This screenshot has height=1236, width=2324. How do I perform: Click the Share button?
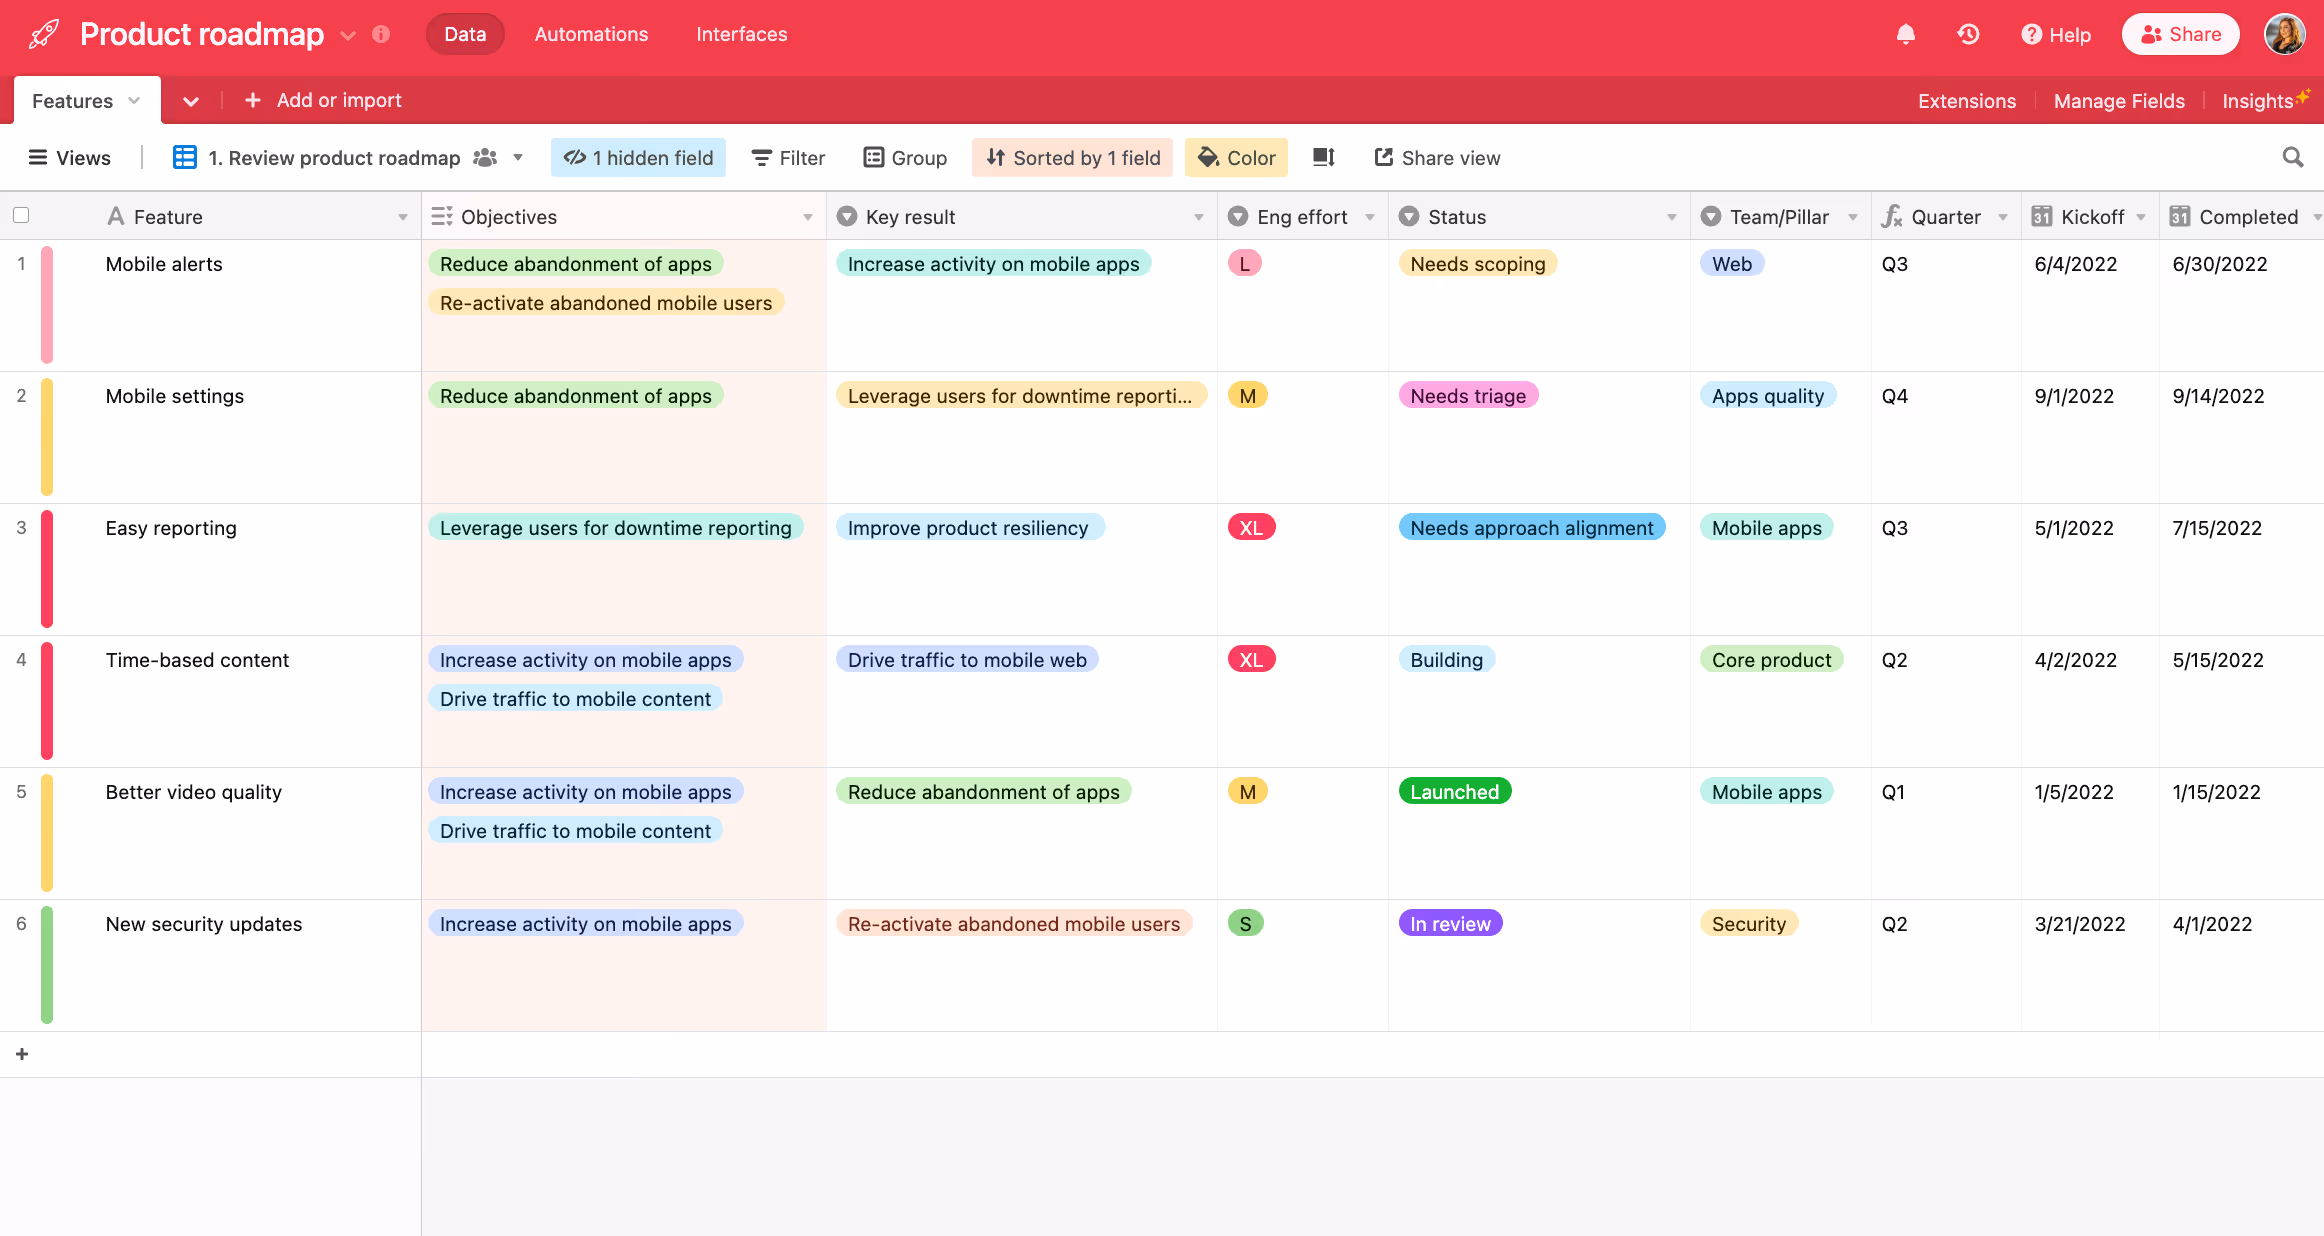(2180, 35)
